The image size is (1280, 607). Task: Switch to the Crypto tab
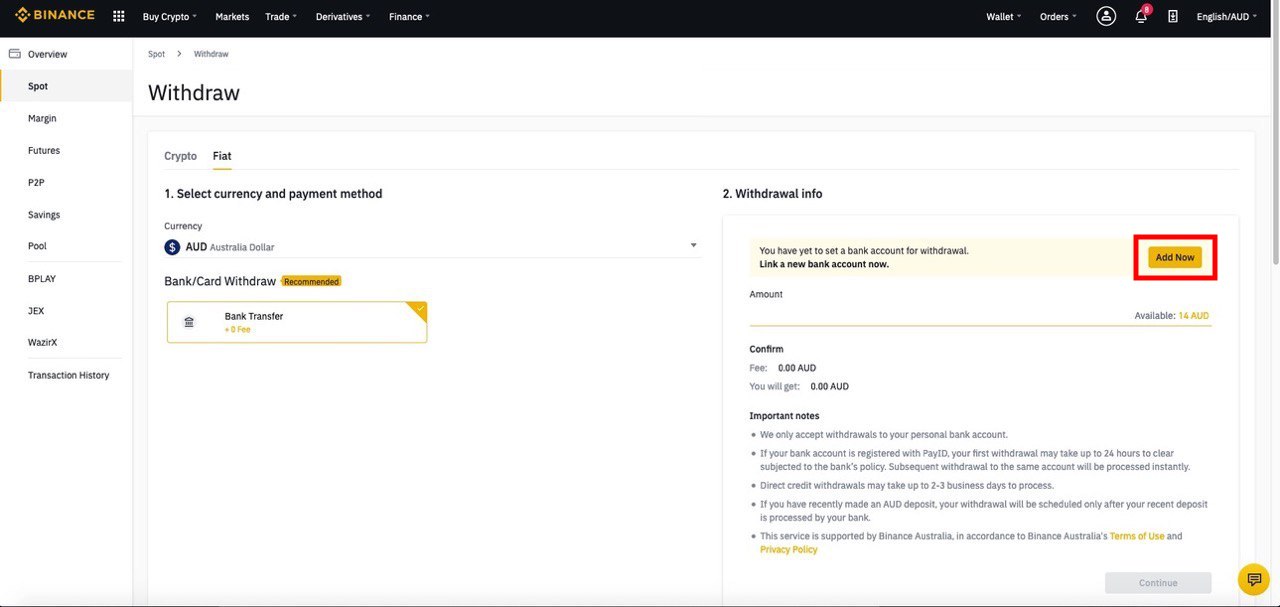(x=181, y=156)
